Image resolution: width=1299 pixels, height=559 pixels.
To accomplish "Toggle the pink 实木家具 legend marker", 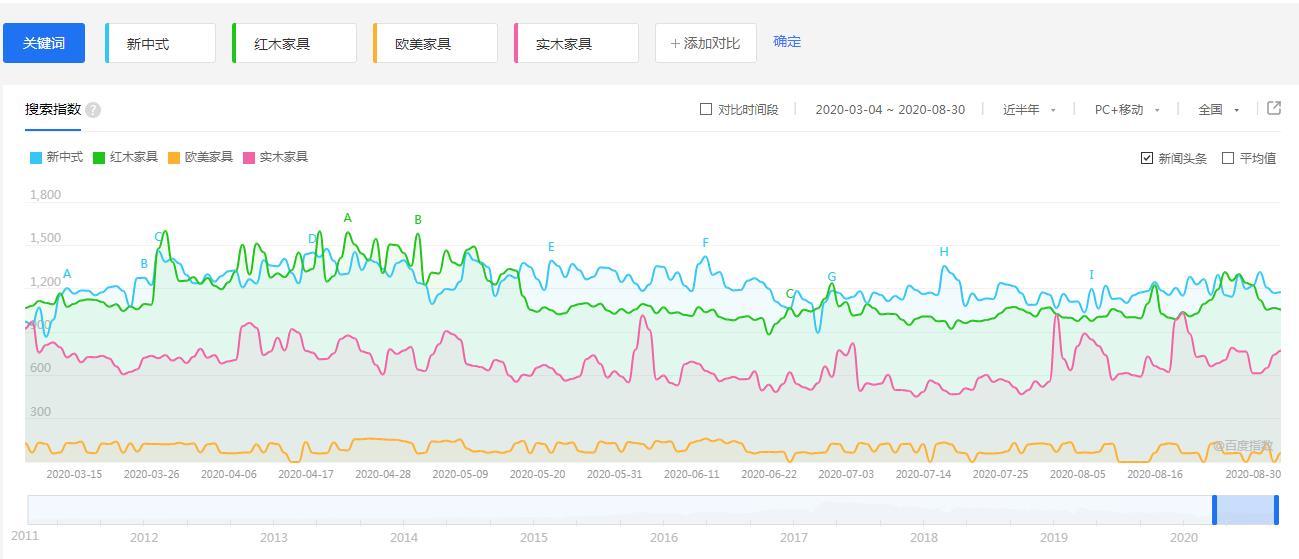I will [x=249, y=158].
